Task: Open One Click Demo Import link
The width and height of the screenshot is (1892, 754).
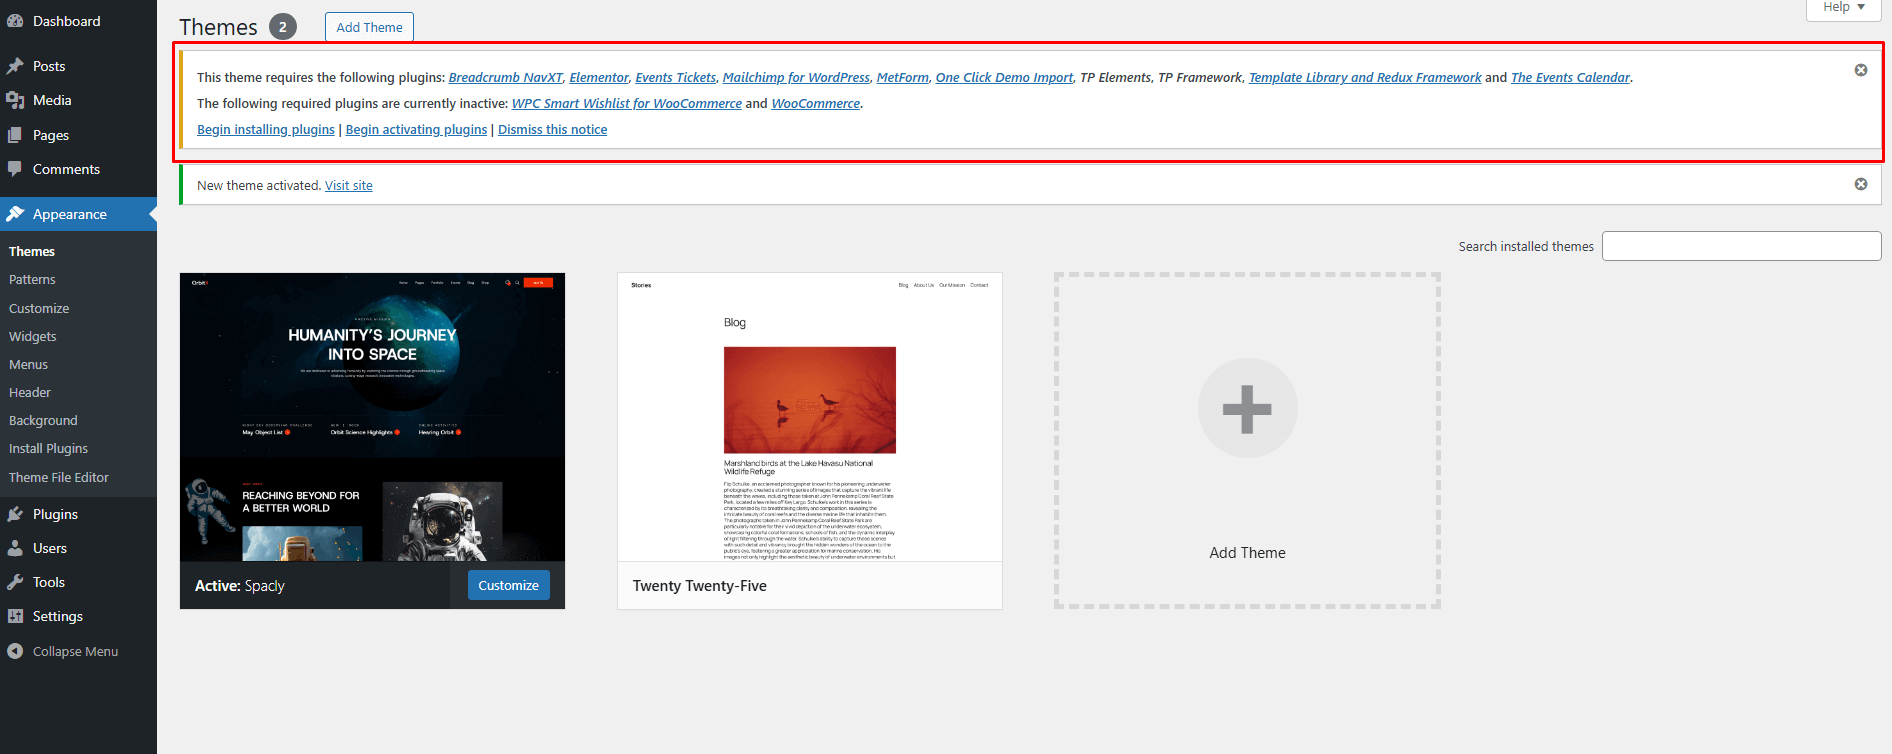Action: tap(1004, 77)
